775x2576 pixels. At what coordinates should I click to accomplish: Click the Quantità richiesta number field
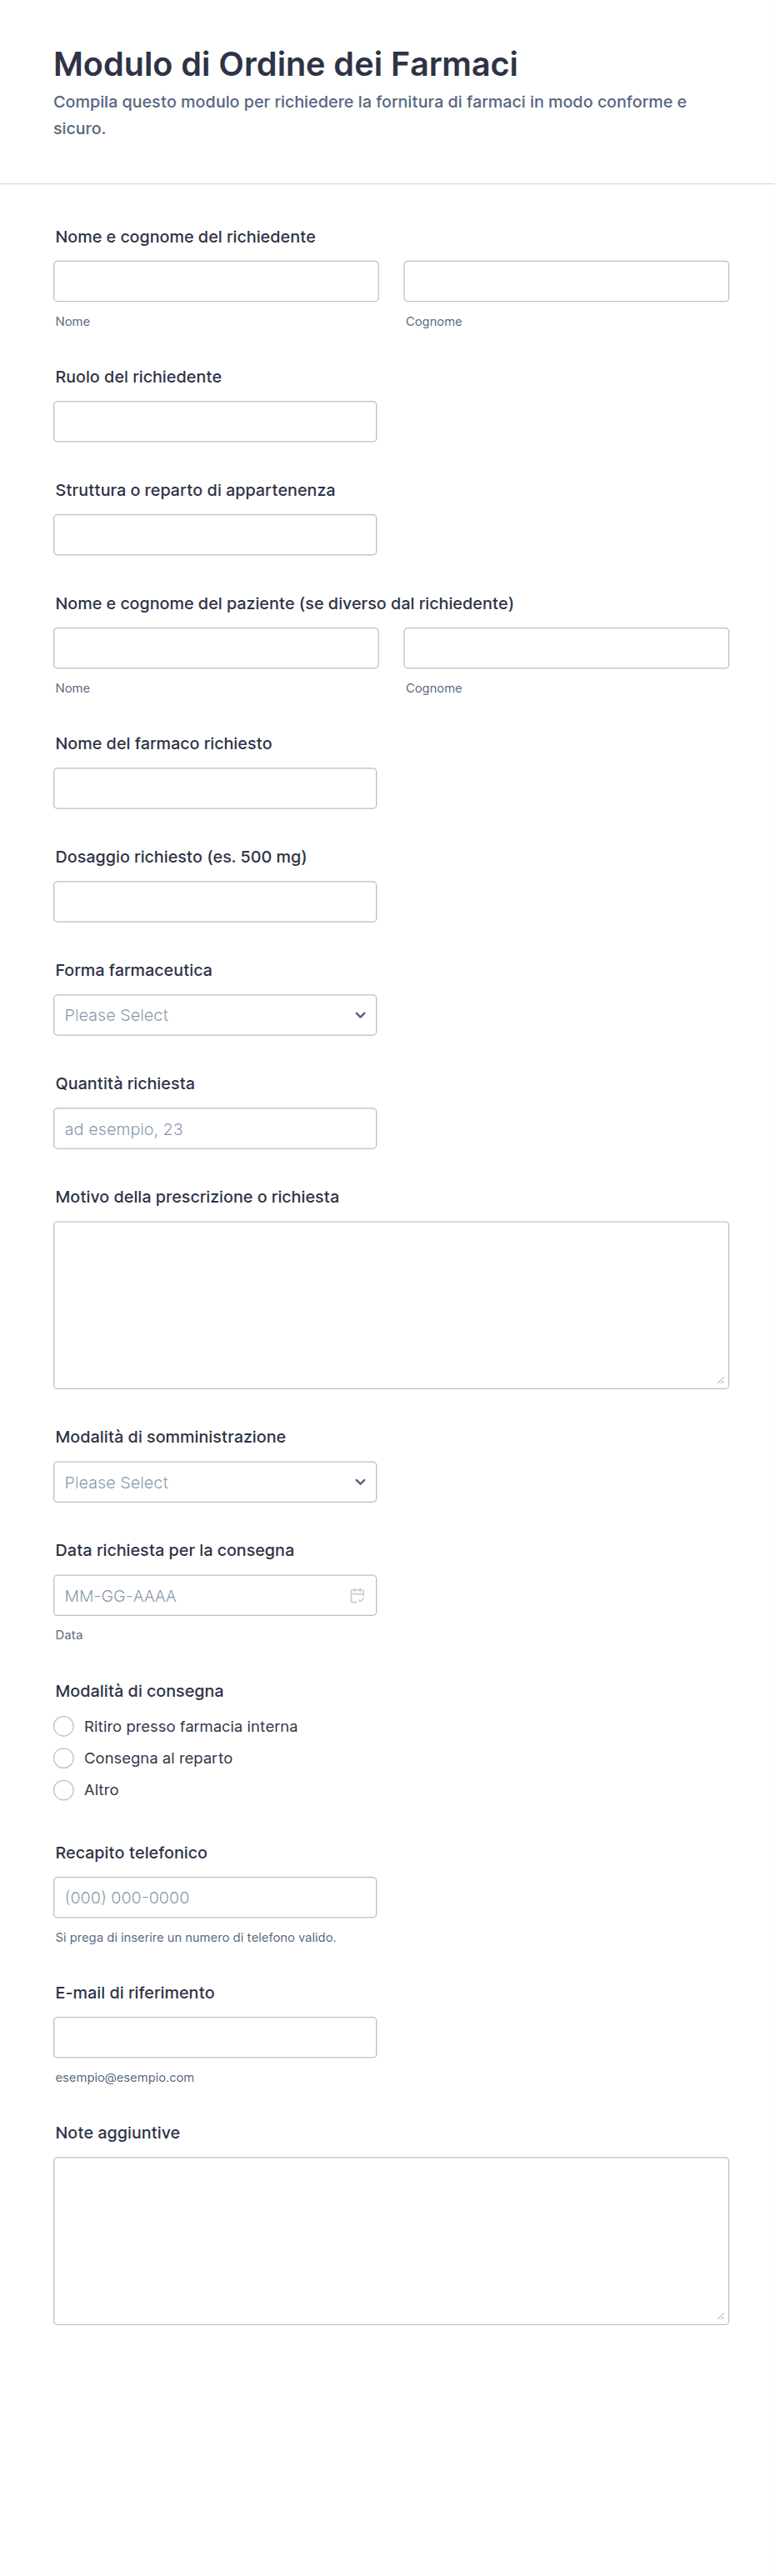click(x=214, y=1128)
